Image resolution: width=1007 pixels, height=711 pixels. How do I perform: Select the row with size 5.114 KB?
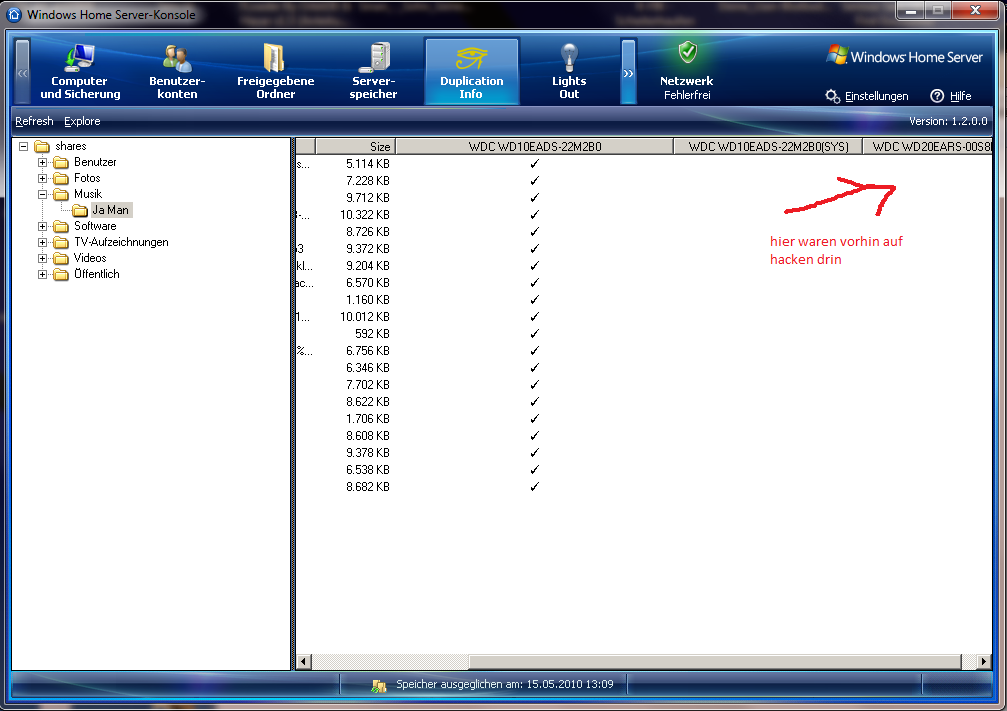point(644,164)
